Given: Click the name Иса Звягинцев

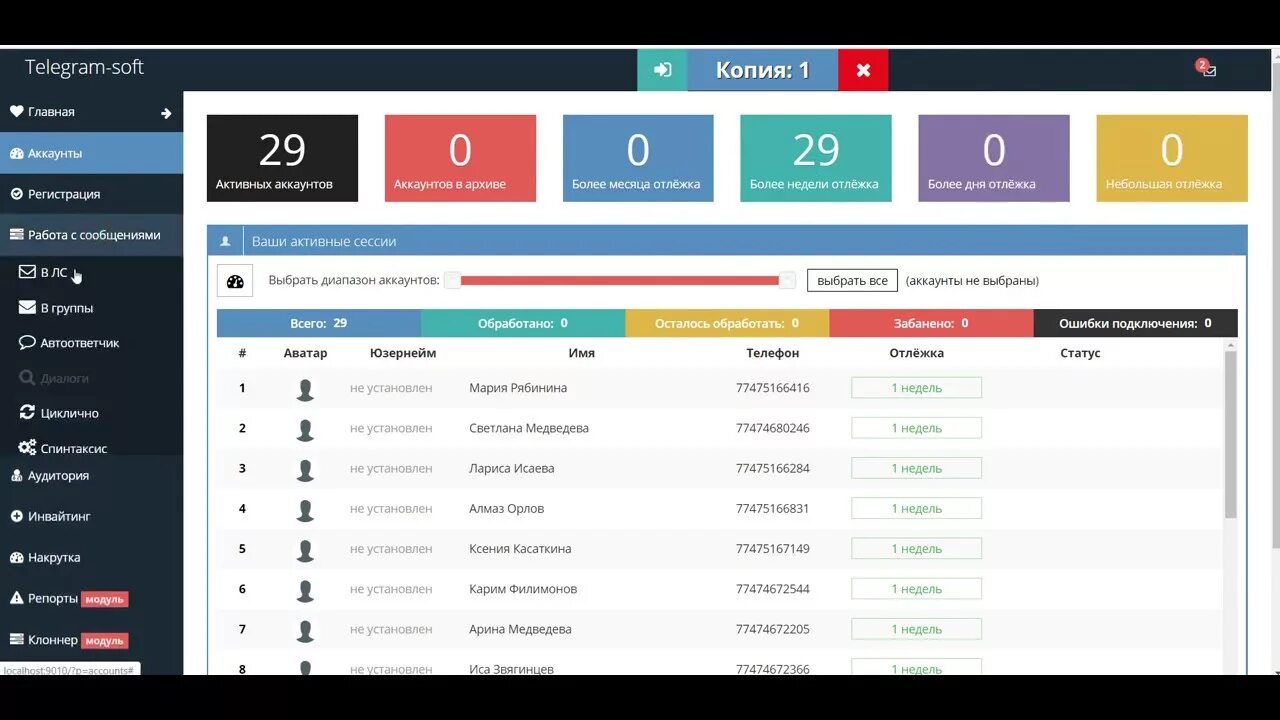Looking at the screenshot, I should pyautogui.click(x=511, y=669).
